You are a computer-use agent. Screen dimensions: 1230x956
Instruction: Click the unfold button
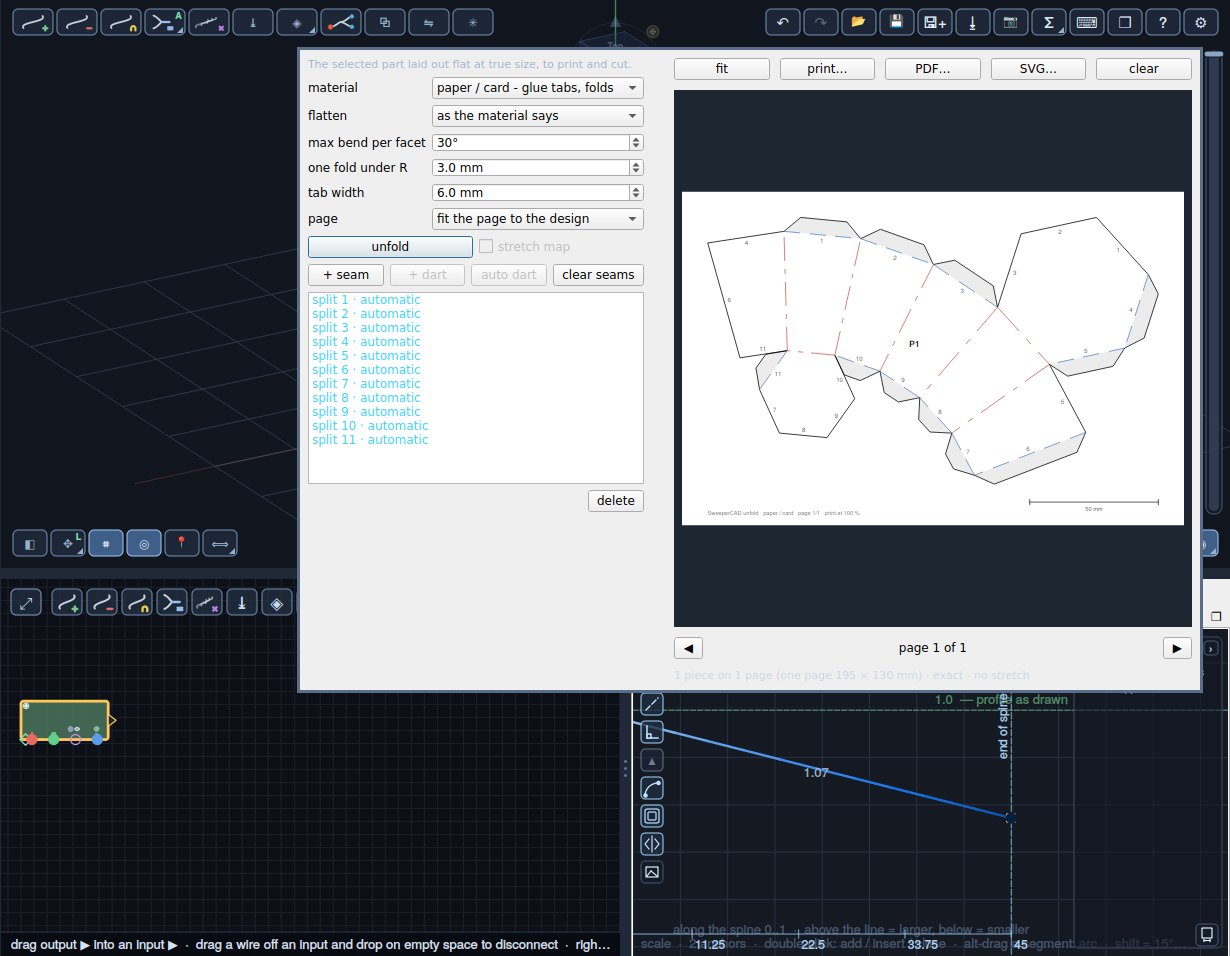[x=390, y=246]
